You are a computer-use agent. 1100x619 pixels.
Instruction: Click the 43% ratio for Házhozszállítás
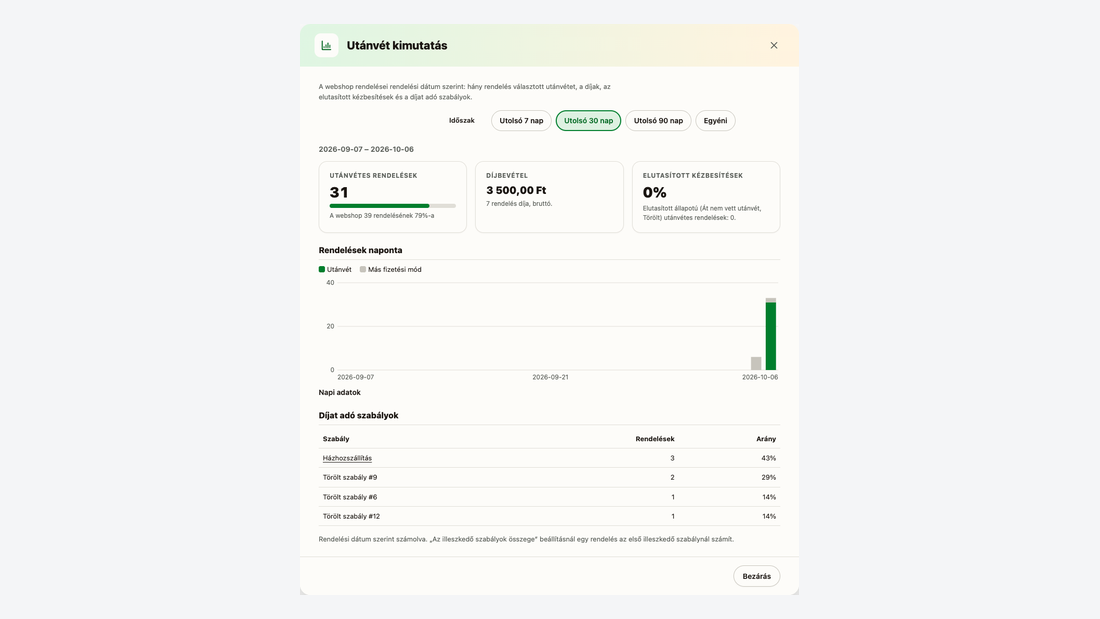[x=769, y=458]
